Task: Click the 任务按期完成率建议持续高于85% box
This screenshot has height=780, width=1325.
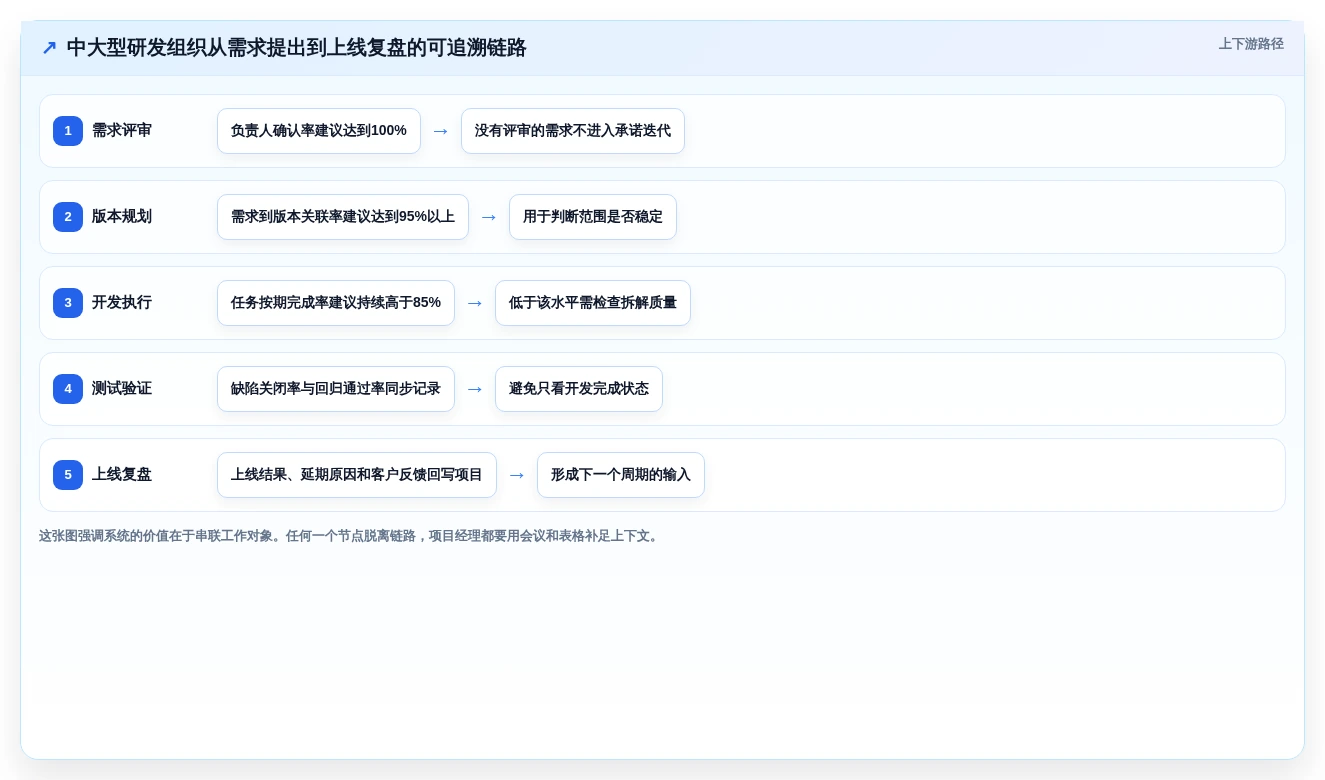Action: click(x=336, y=303)
